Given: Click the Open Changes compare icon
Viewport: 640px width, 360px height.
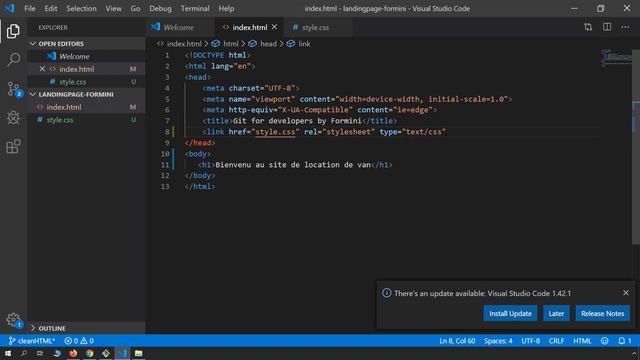Looking at the screenshot, I should 588,27.
